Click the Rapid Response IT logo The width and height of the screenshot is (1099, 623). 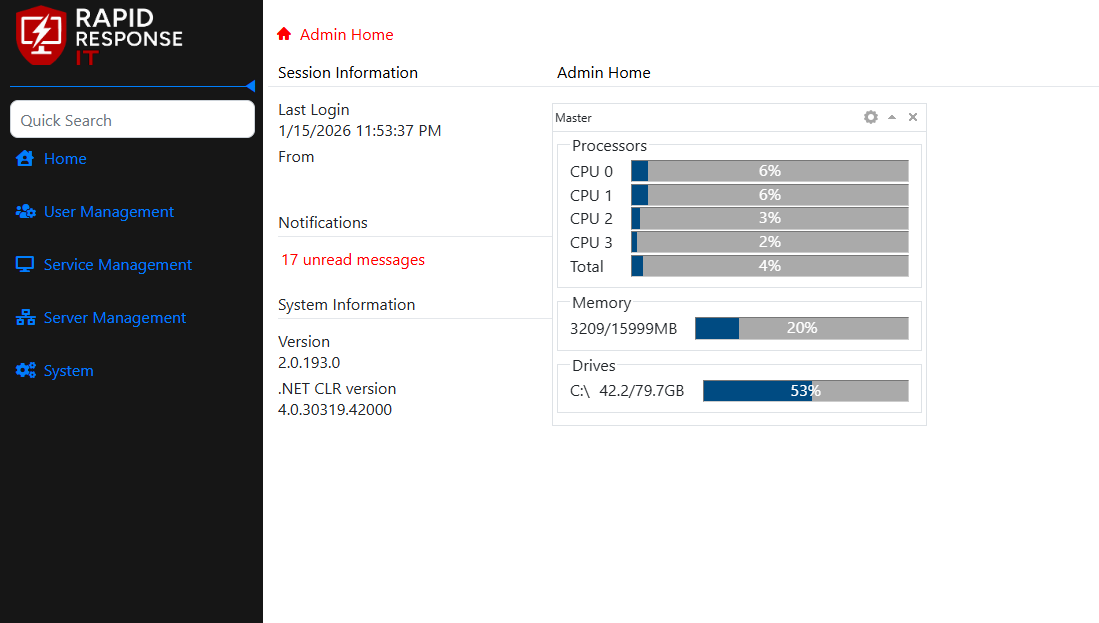tap(99, 36)
